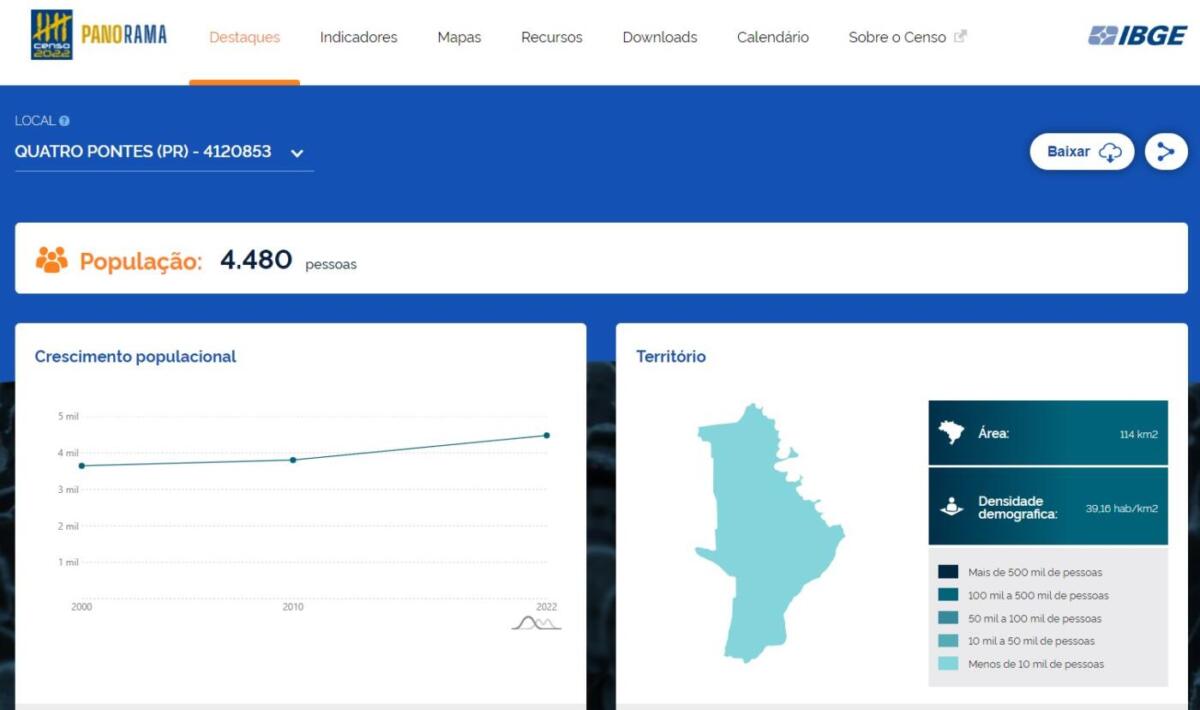1200x710 pixels.
Task: Click the 2022 data point on the chart
Action: (x=547, y=435)
